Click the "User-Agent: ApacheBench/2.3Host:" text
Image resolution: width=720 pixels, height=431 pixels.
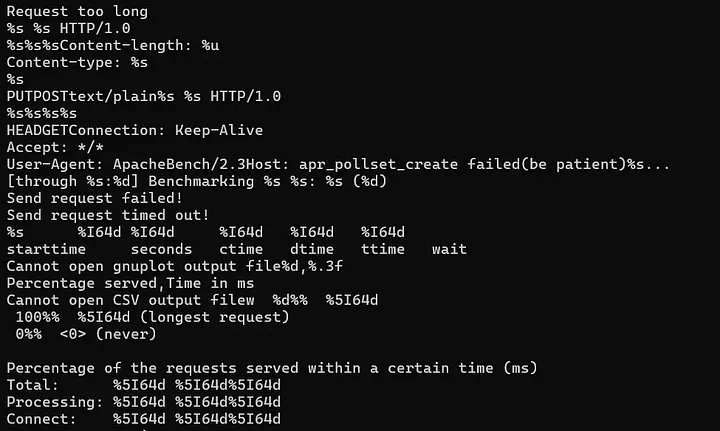(148, 164)
